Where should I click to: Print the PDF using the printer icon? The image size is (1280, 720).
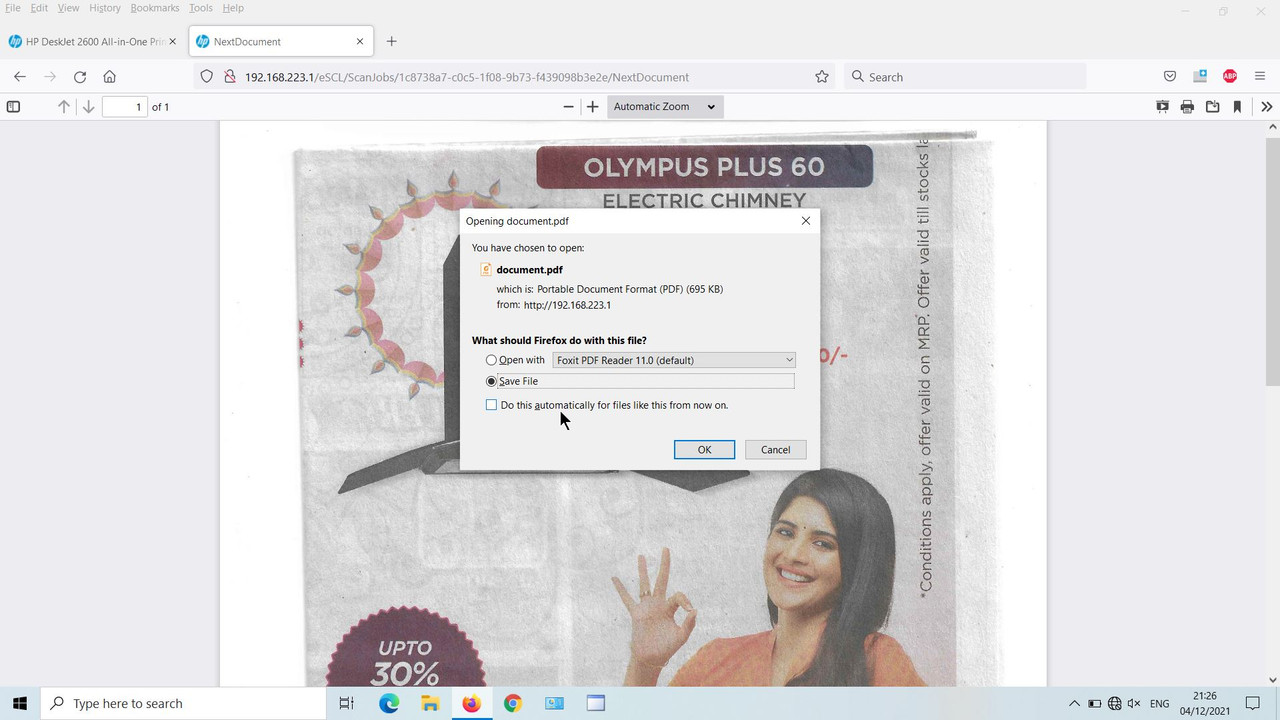[x=1187, y=107]
